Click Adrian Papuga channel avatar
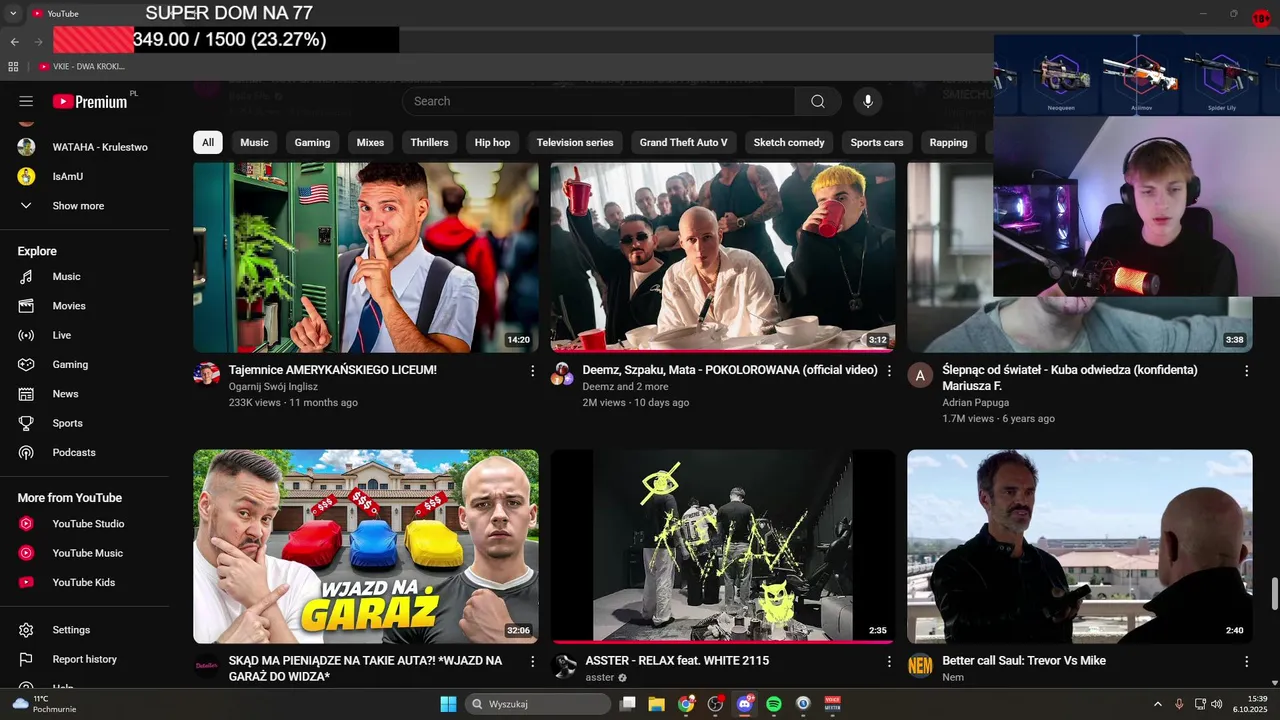Image resolution: width=1280 pixels, height=720 pixels. click(x=920, y=375)
